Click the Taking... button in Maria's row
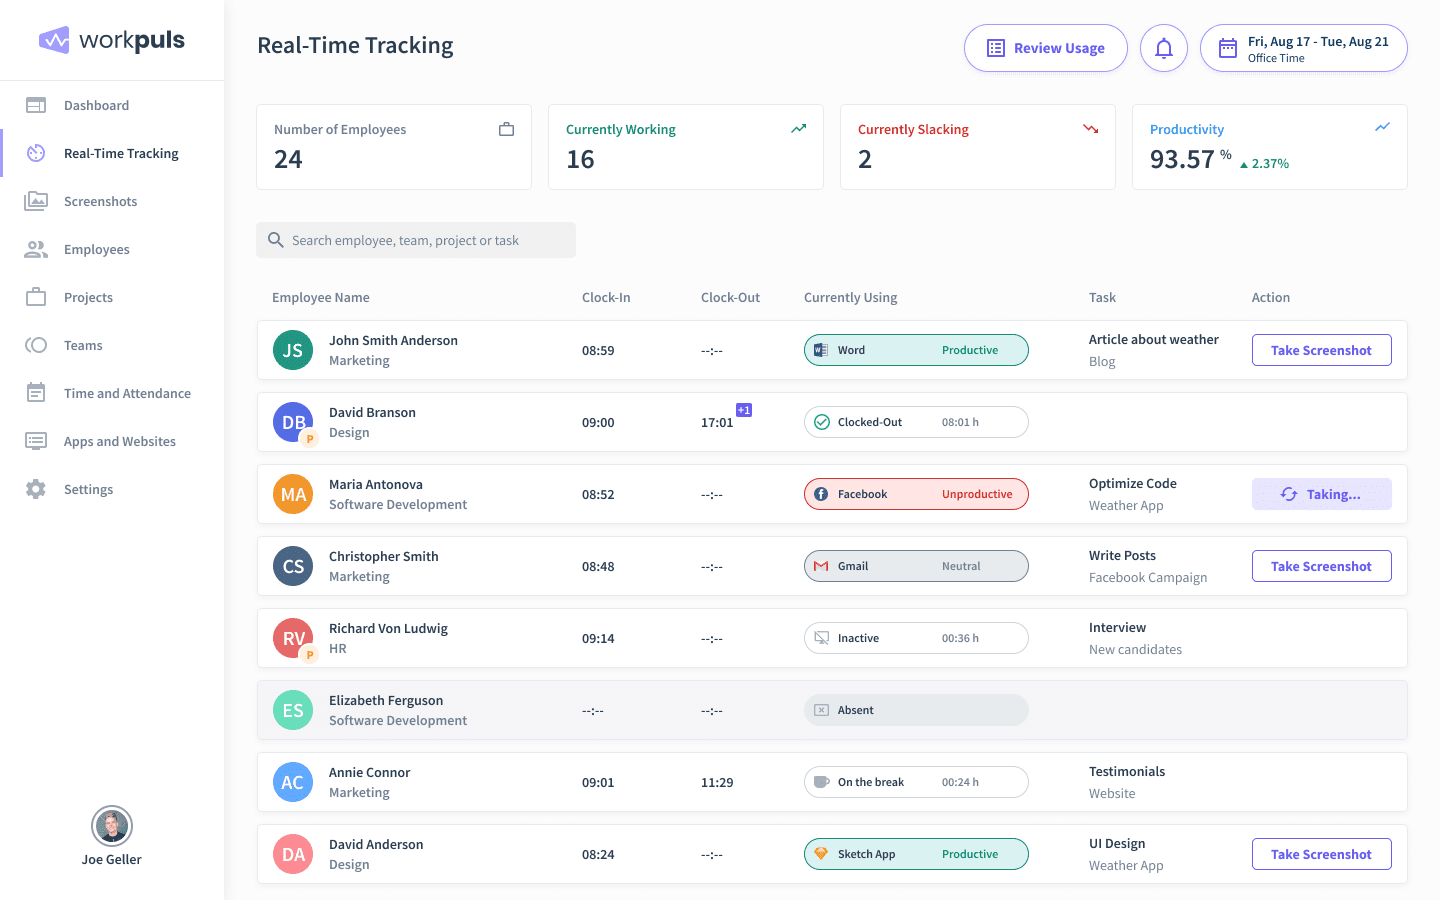1440x900 pixels. [1321, 494]
